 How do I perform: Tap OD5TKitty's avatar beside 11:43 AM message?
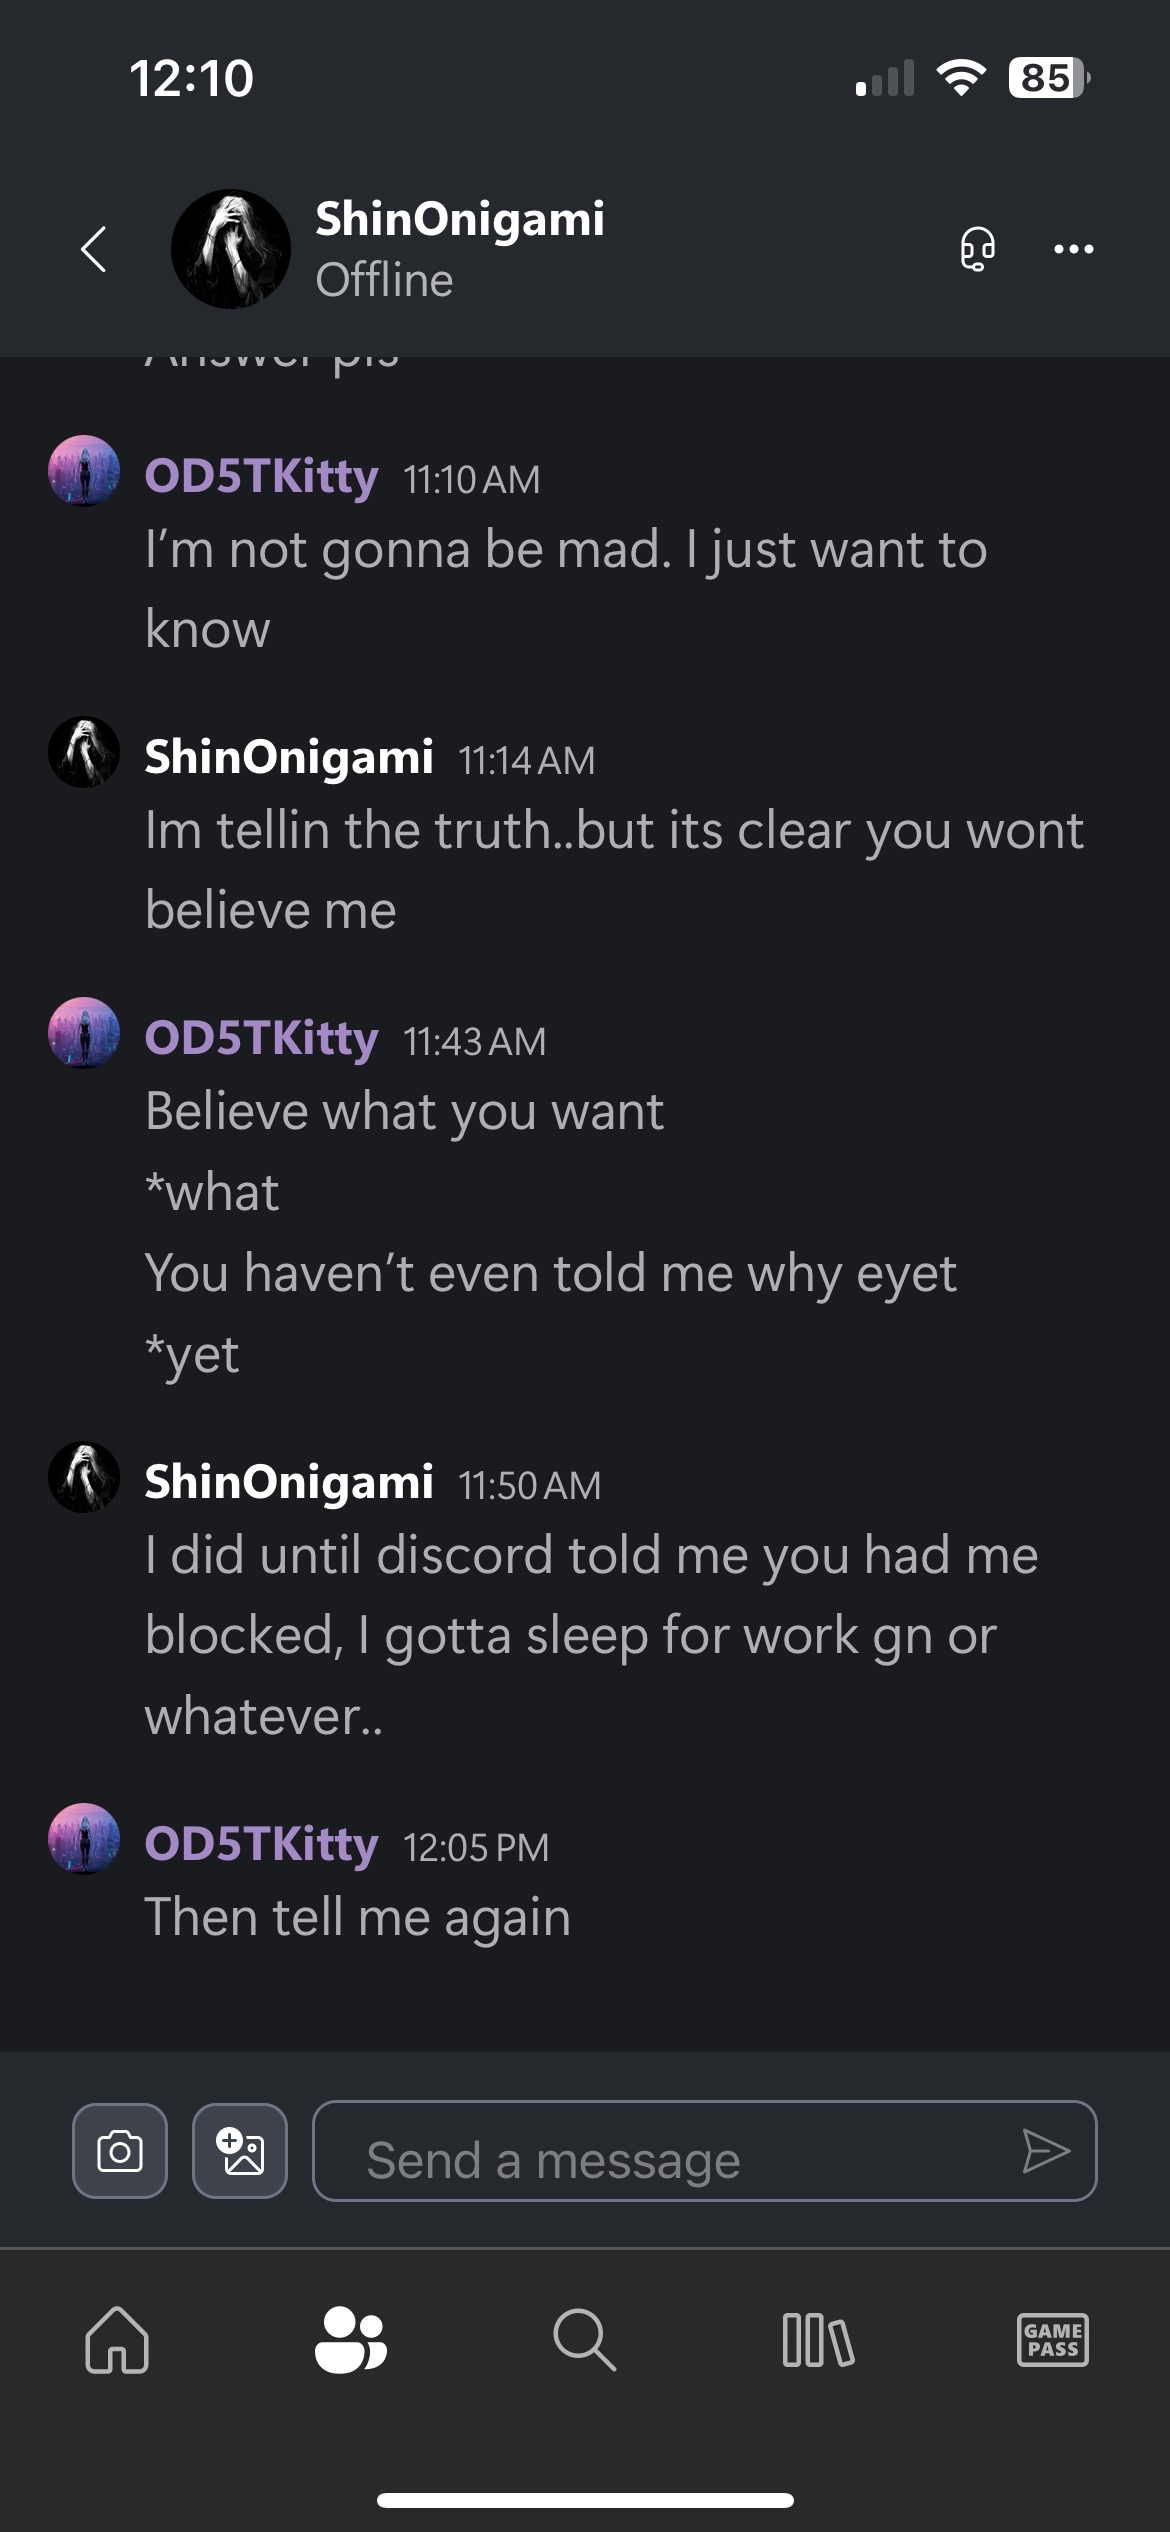click(x=84, y=1033)
